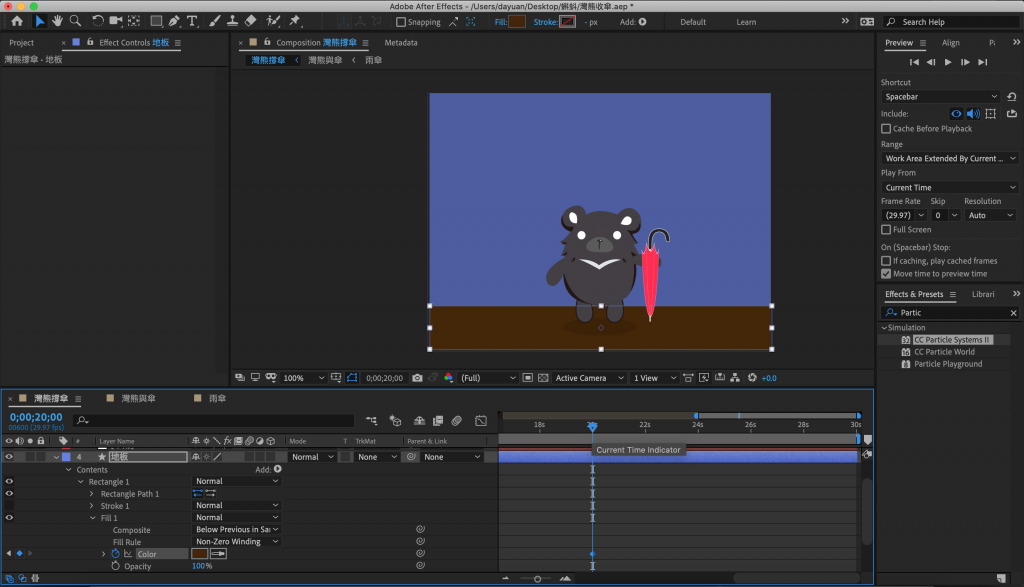Hide Fill 1 with eye icon
Image resolution: width=1024 pixels, height=587 pixels.
pos(9,518)
